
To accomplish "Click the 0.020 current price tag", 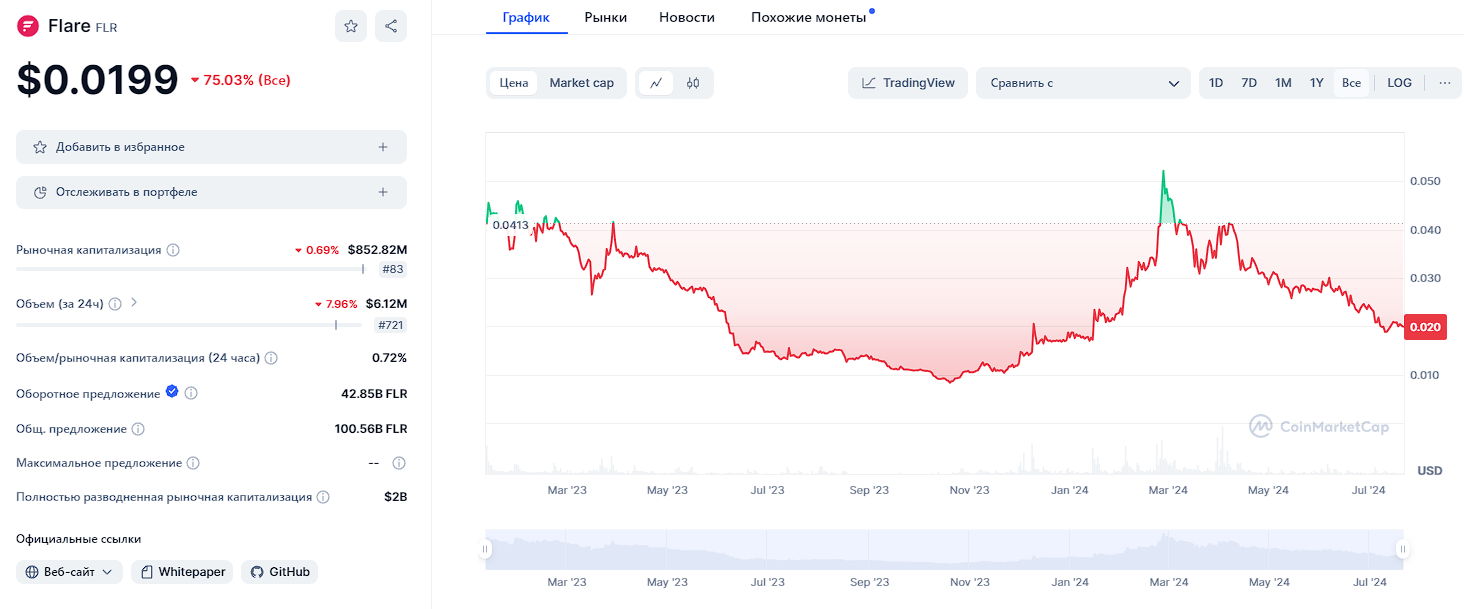I will (1426, 327).
